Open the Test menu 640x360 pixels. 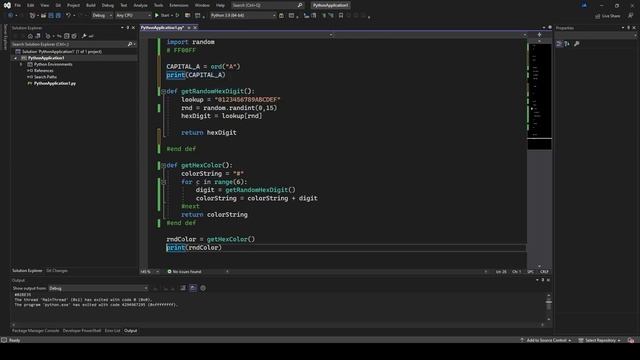coord(124,5)
